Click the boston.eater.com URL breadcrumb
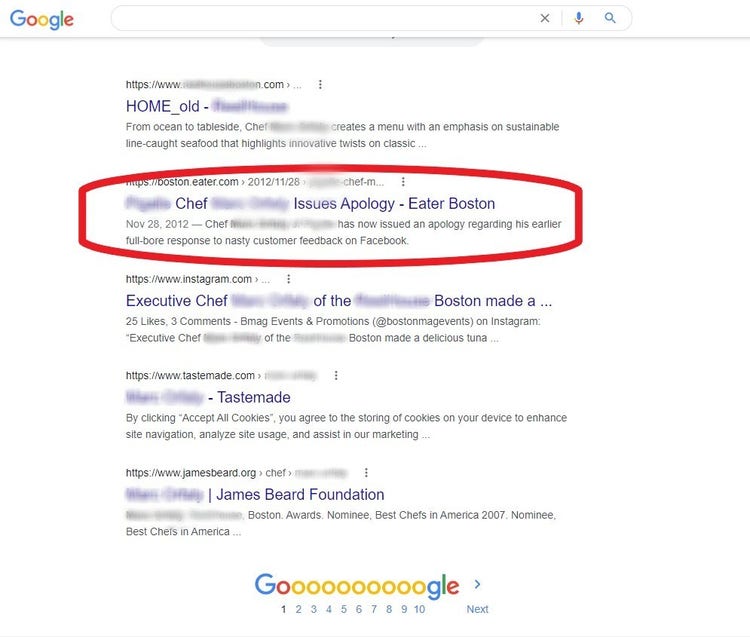This screenshot has height=637, width=750. pyautogui.click(x=255, y=182)
